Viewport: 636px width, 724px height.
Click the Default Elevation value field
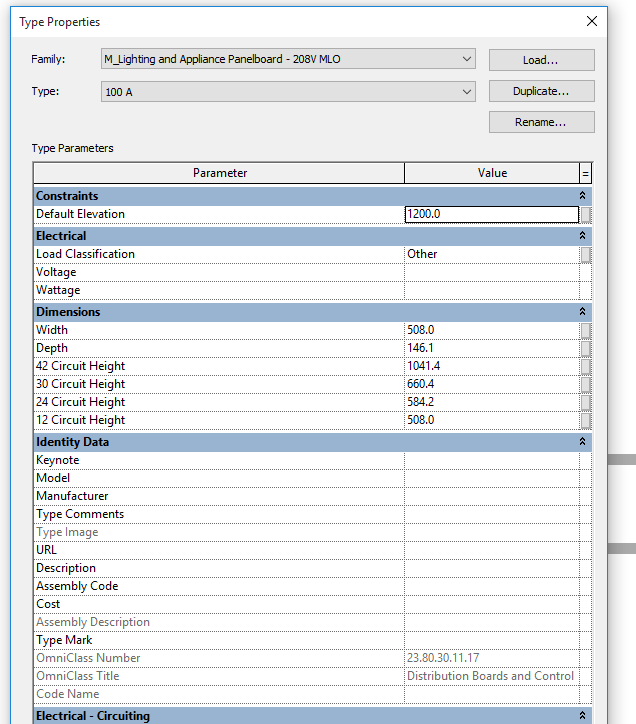(492, 214)
